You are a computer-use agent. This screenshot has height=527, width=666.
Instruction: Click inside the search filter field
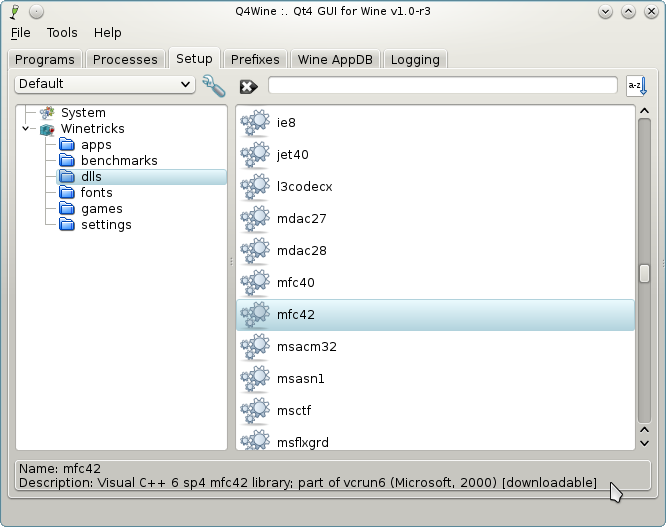442,85
